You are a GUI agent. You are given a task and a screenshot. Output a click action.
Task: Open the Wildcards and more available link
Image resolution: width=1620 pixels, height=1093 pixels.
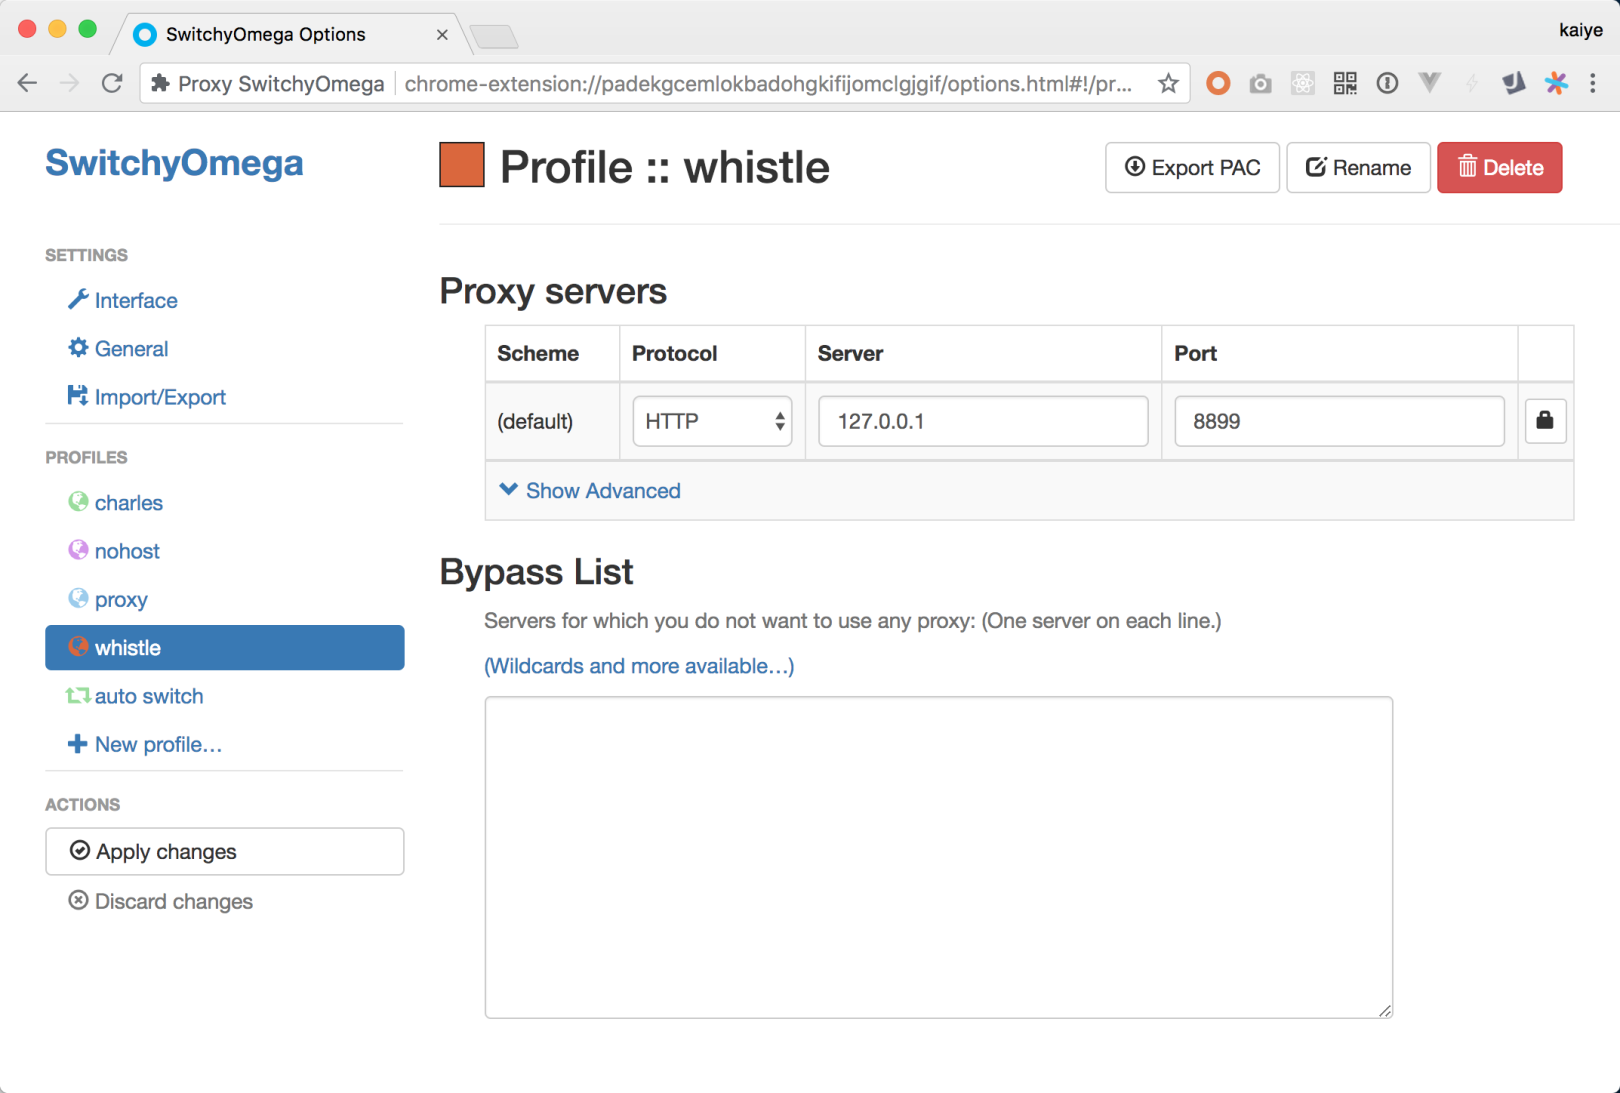click(639, 666)
